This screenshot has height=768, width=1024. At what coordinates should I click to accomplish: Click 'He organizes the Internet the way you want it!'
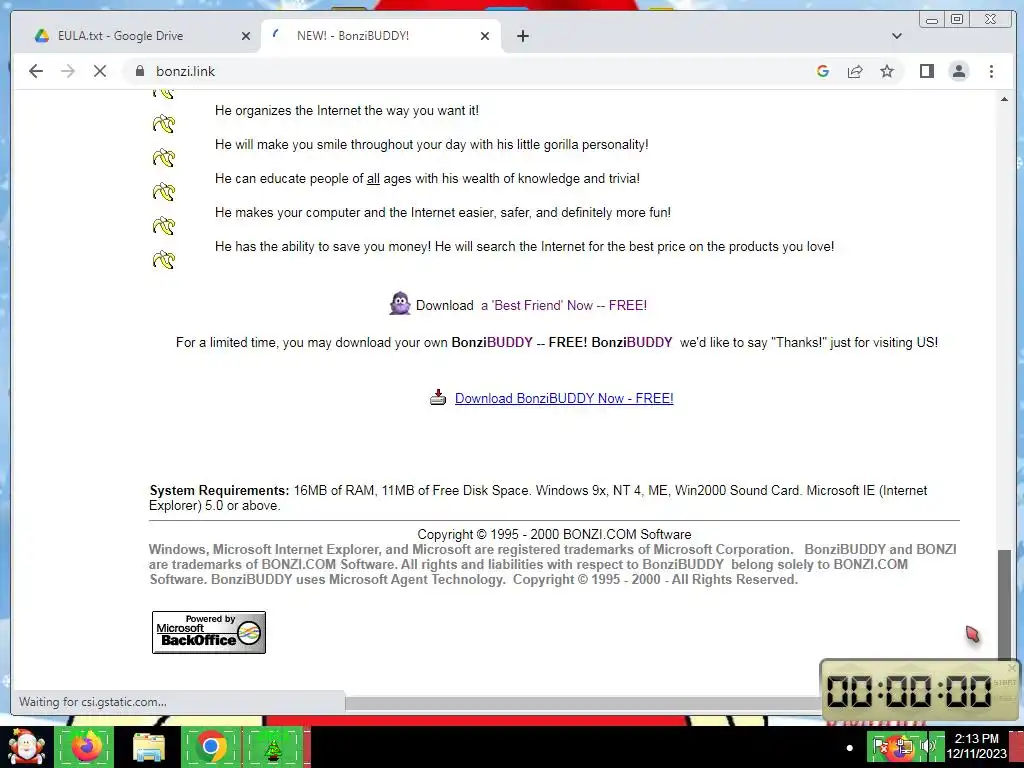coord(347,110)
